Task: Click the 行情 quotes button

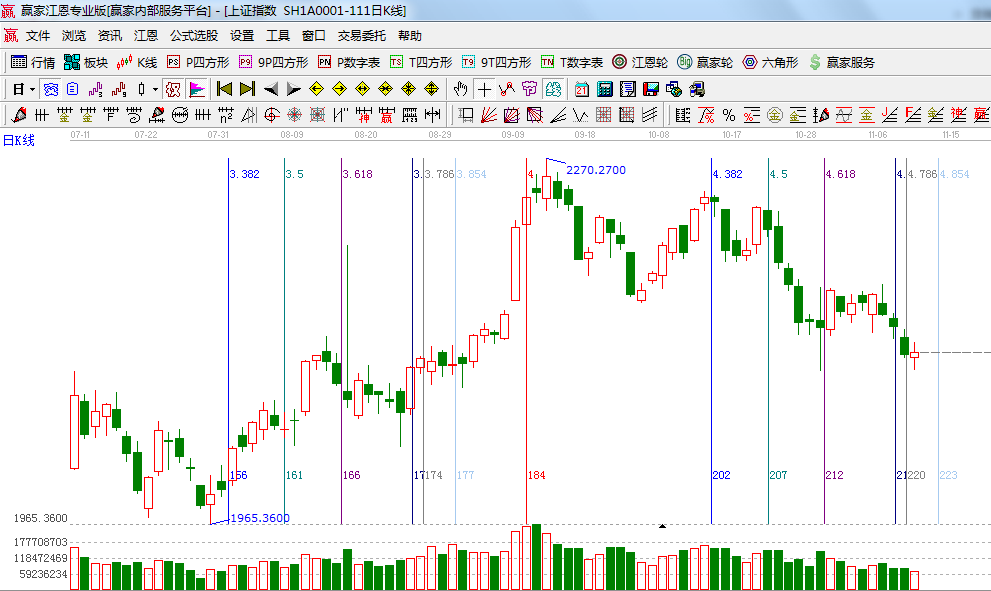Action: (x=33, y=62)
